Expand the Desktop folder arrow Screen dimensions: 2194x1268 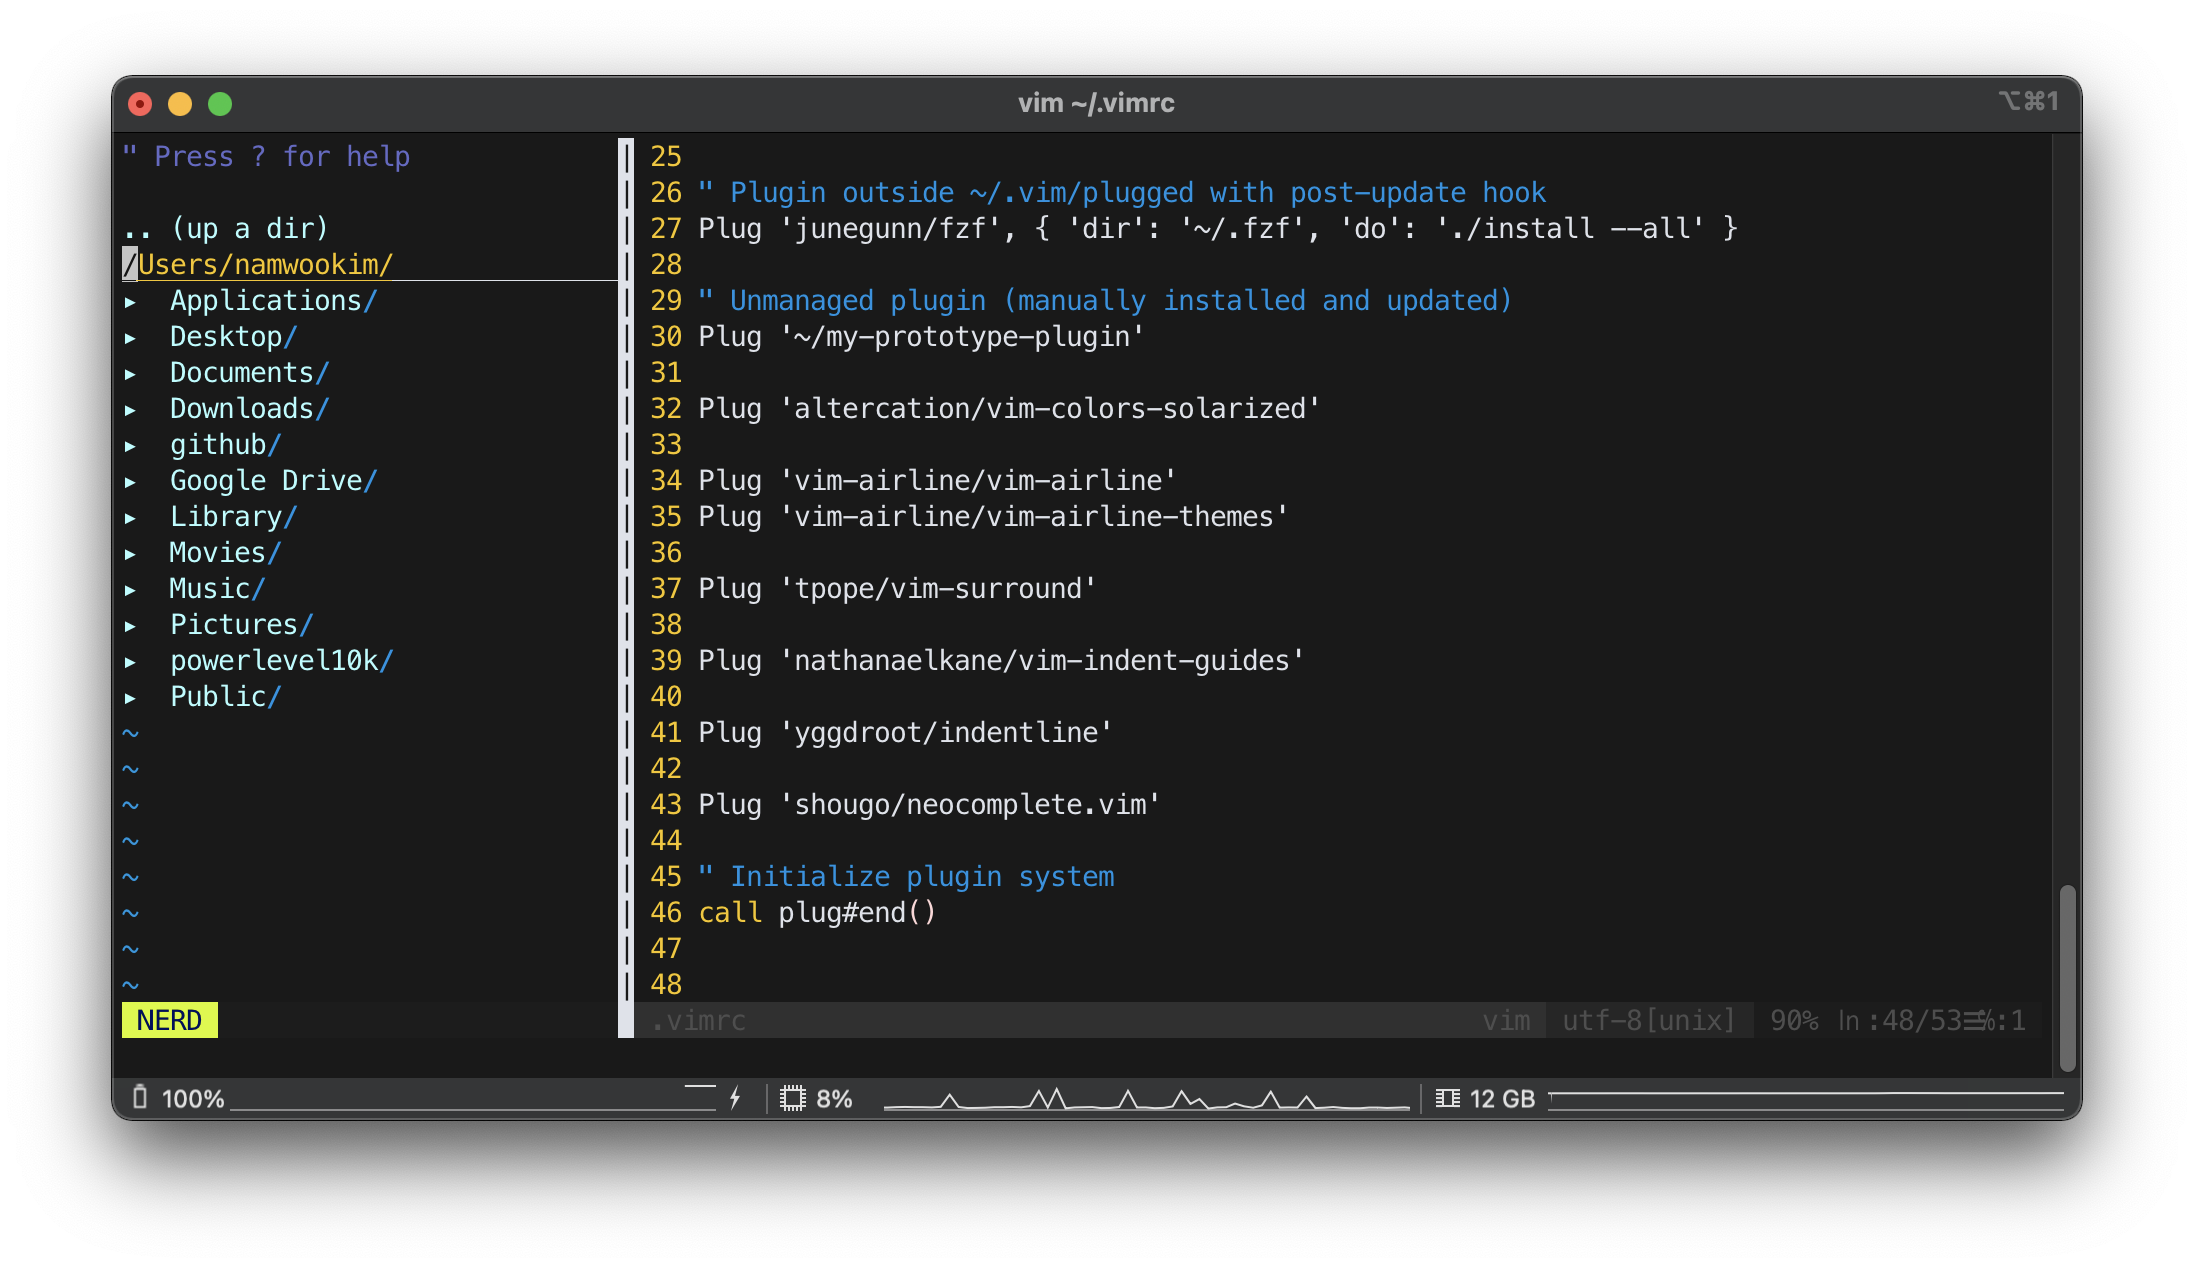[130, 337]
